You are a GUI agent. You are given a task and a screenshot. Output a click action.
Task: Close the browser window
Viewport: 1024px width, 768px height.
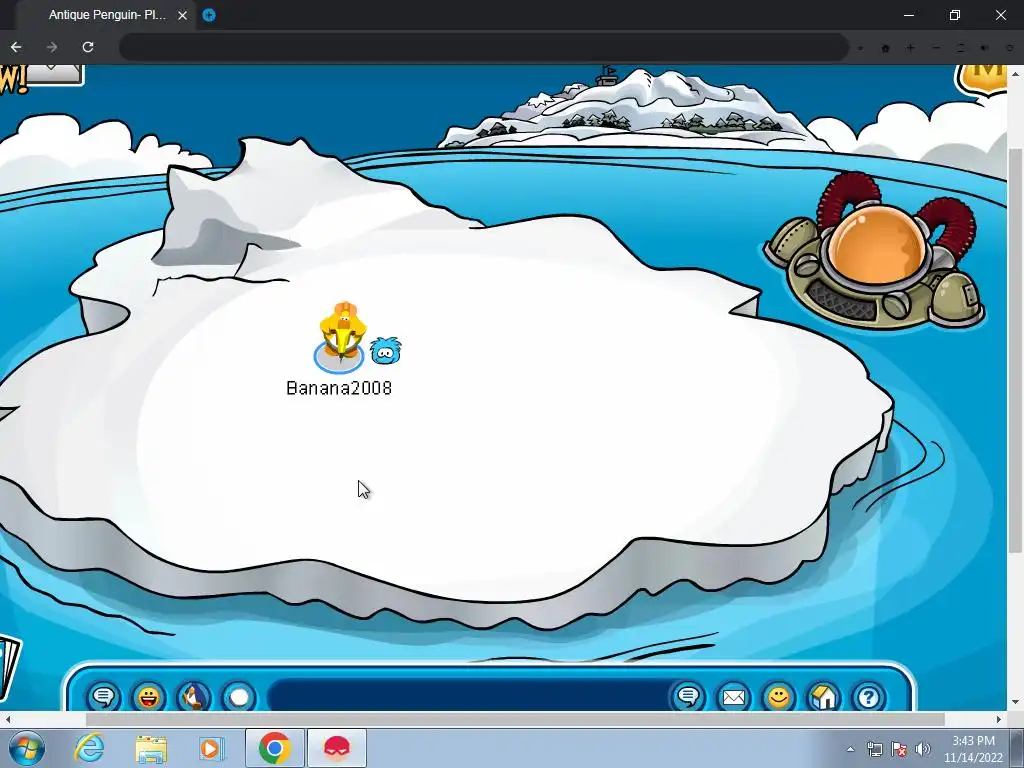pos(1000,15)
